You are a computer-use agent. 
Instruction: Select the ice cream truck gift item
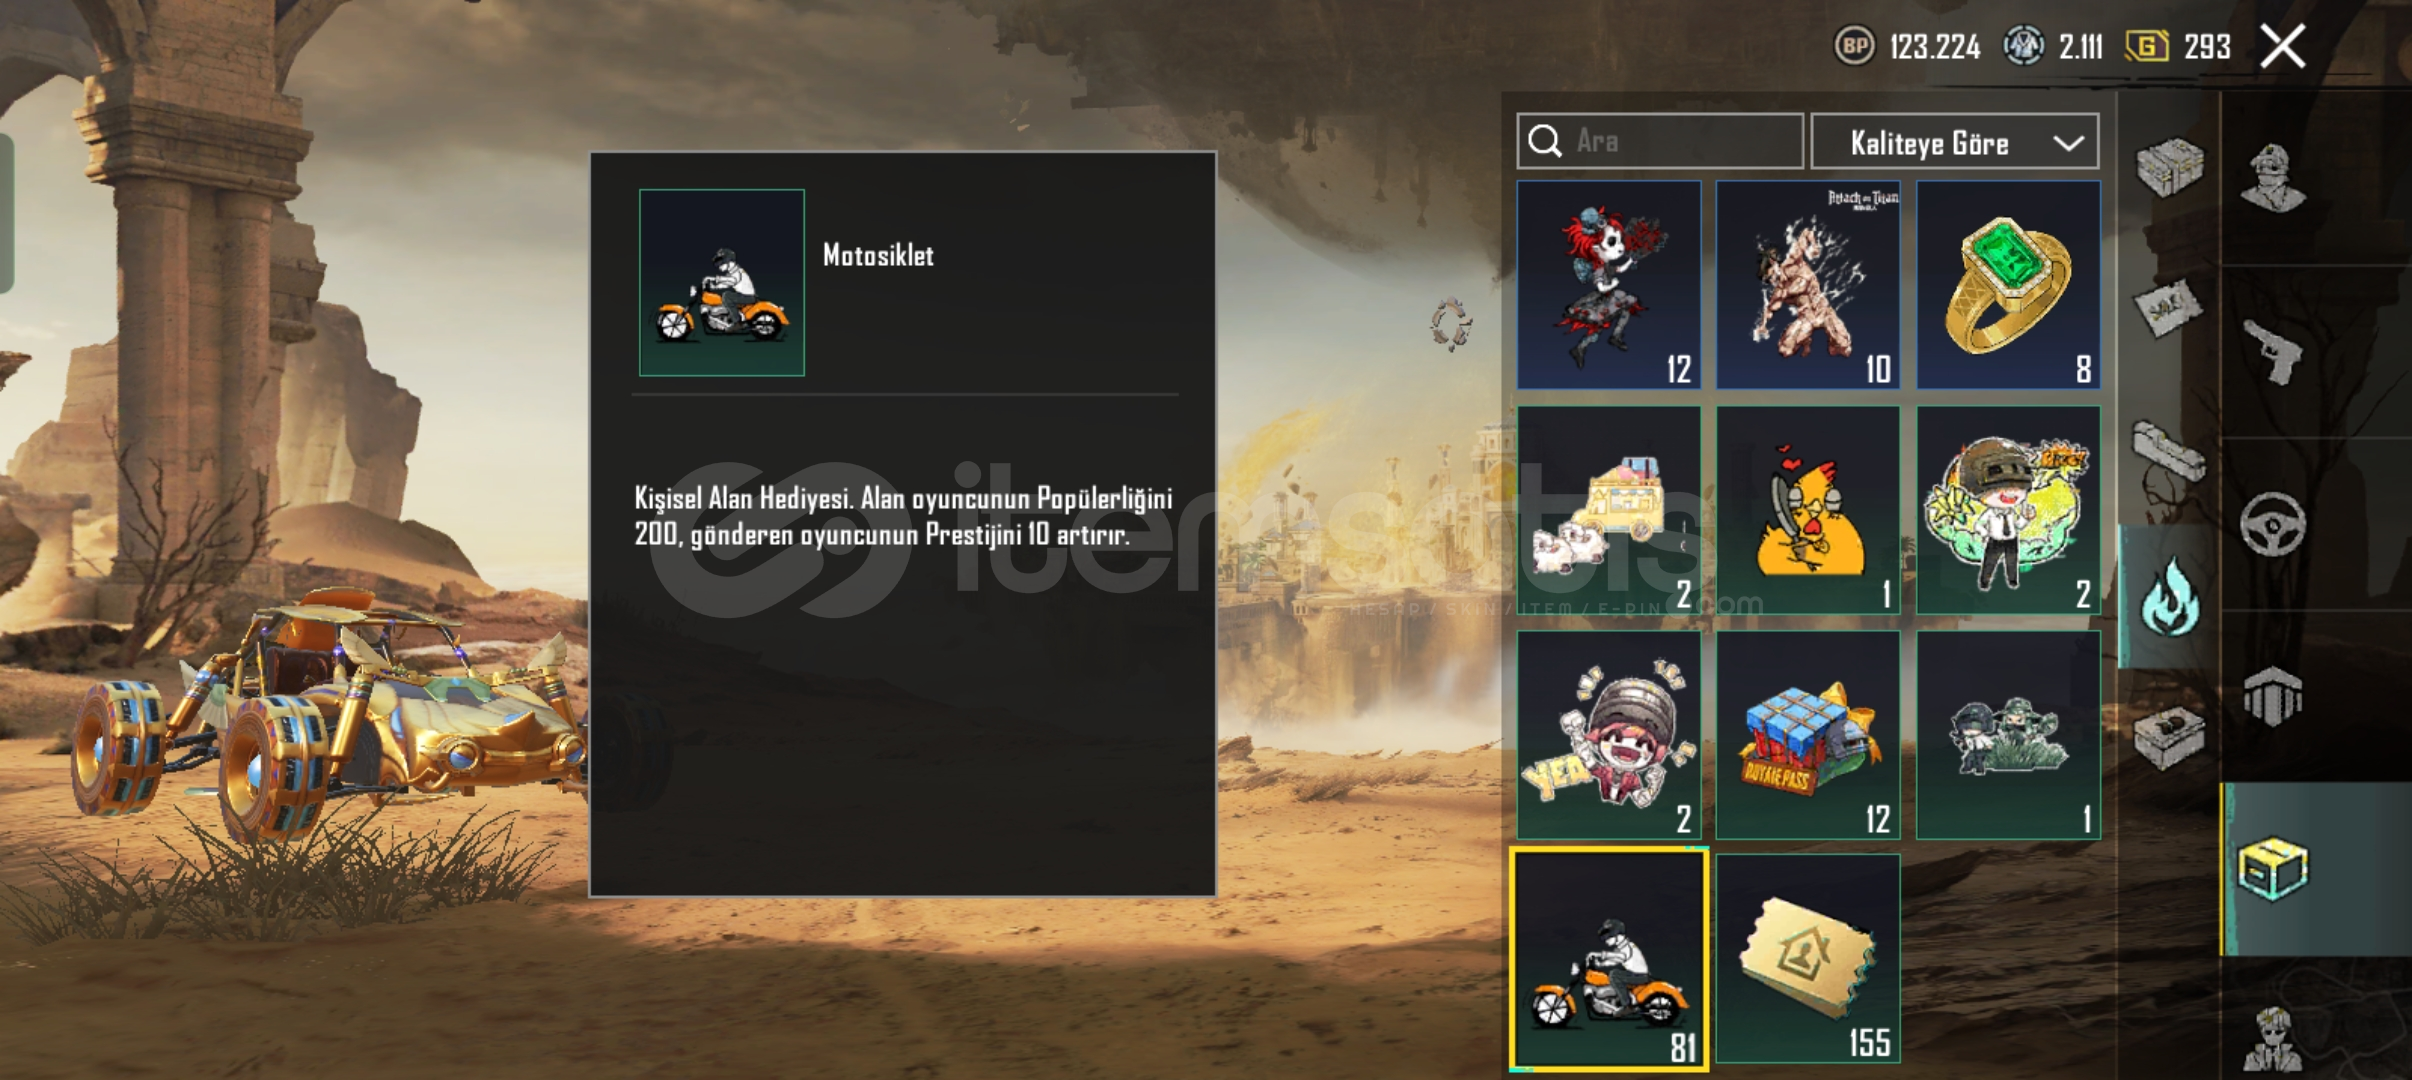click(1609, 510)
